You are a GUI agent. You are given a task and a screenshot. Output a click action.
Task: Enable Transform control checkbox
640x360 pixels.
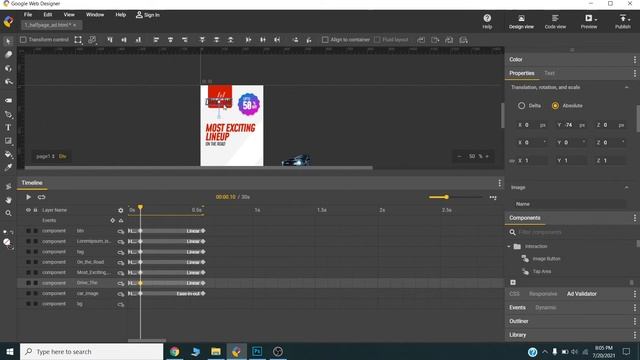[x=23, y=40]
